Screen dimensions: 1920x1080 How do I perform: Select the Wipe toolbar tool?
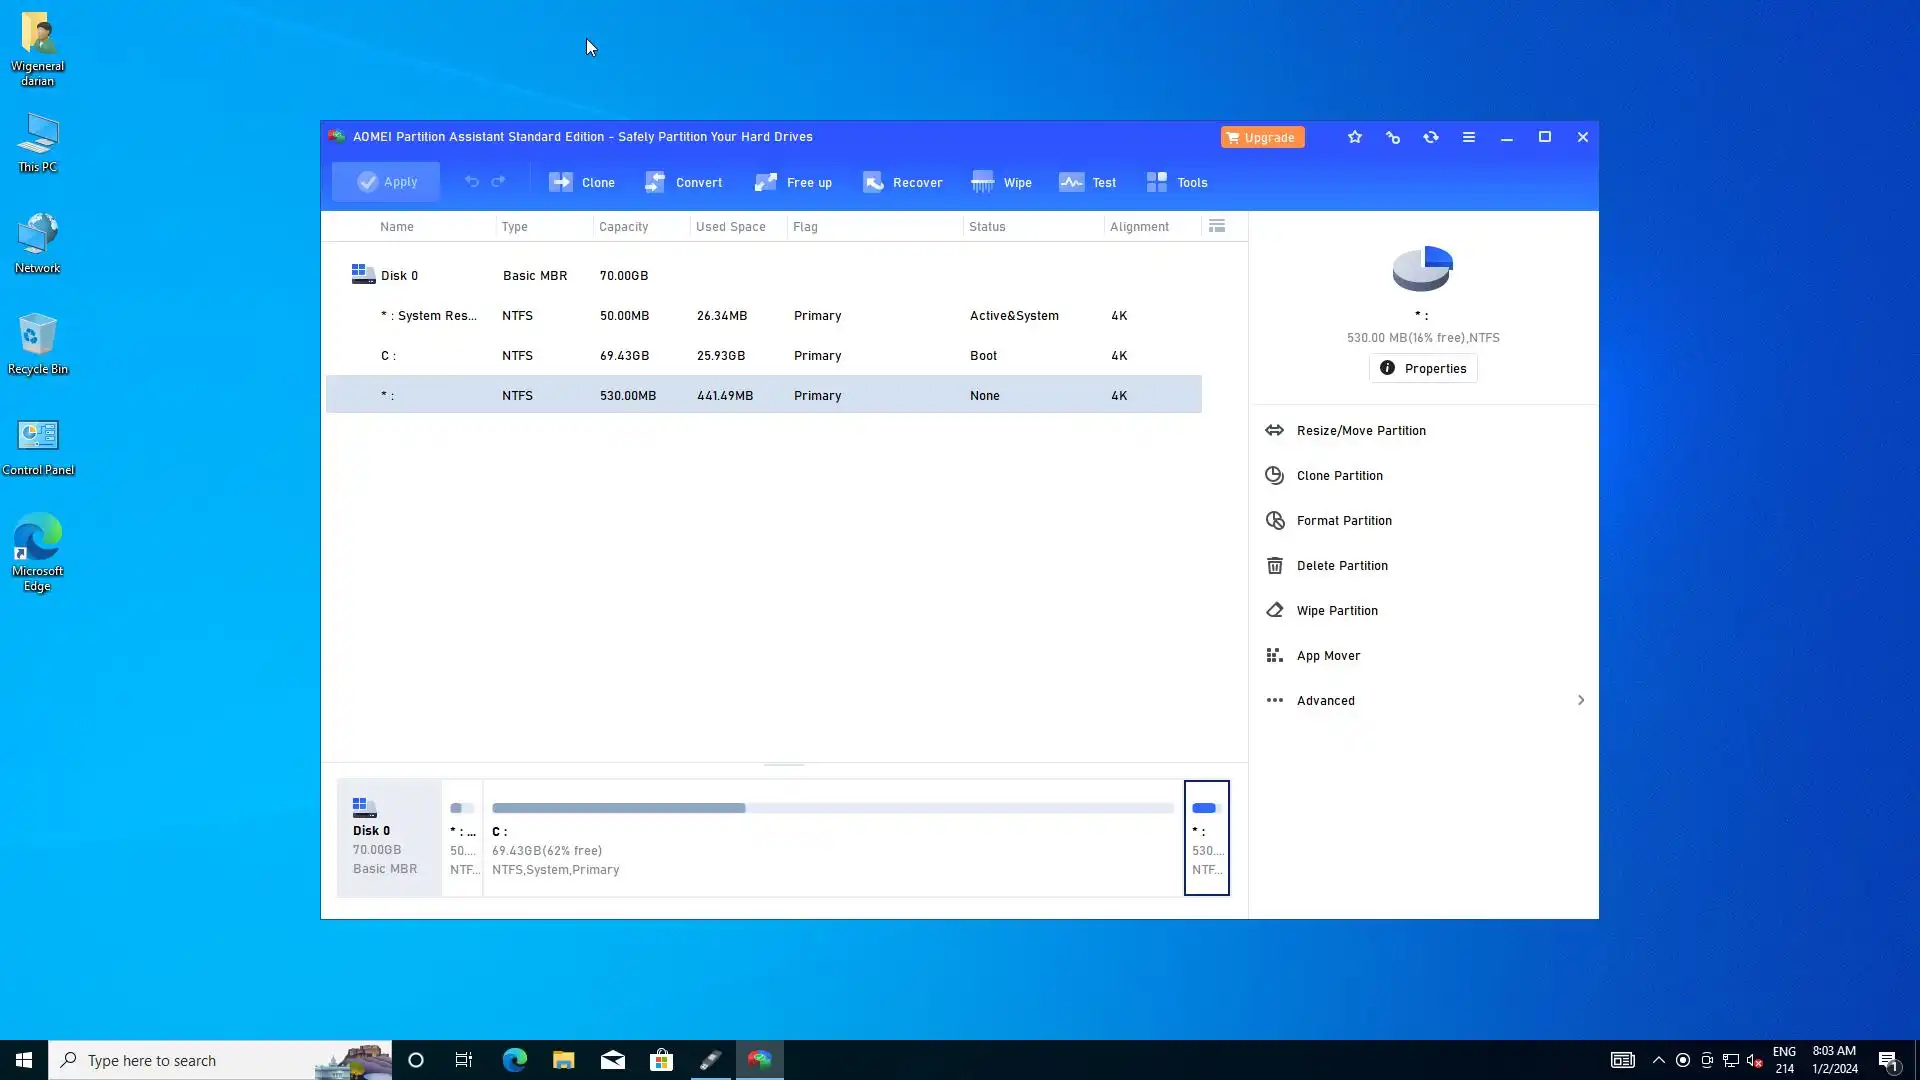click(x=1002, y=182)
